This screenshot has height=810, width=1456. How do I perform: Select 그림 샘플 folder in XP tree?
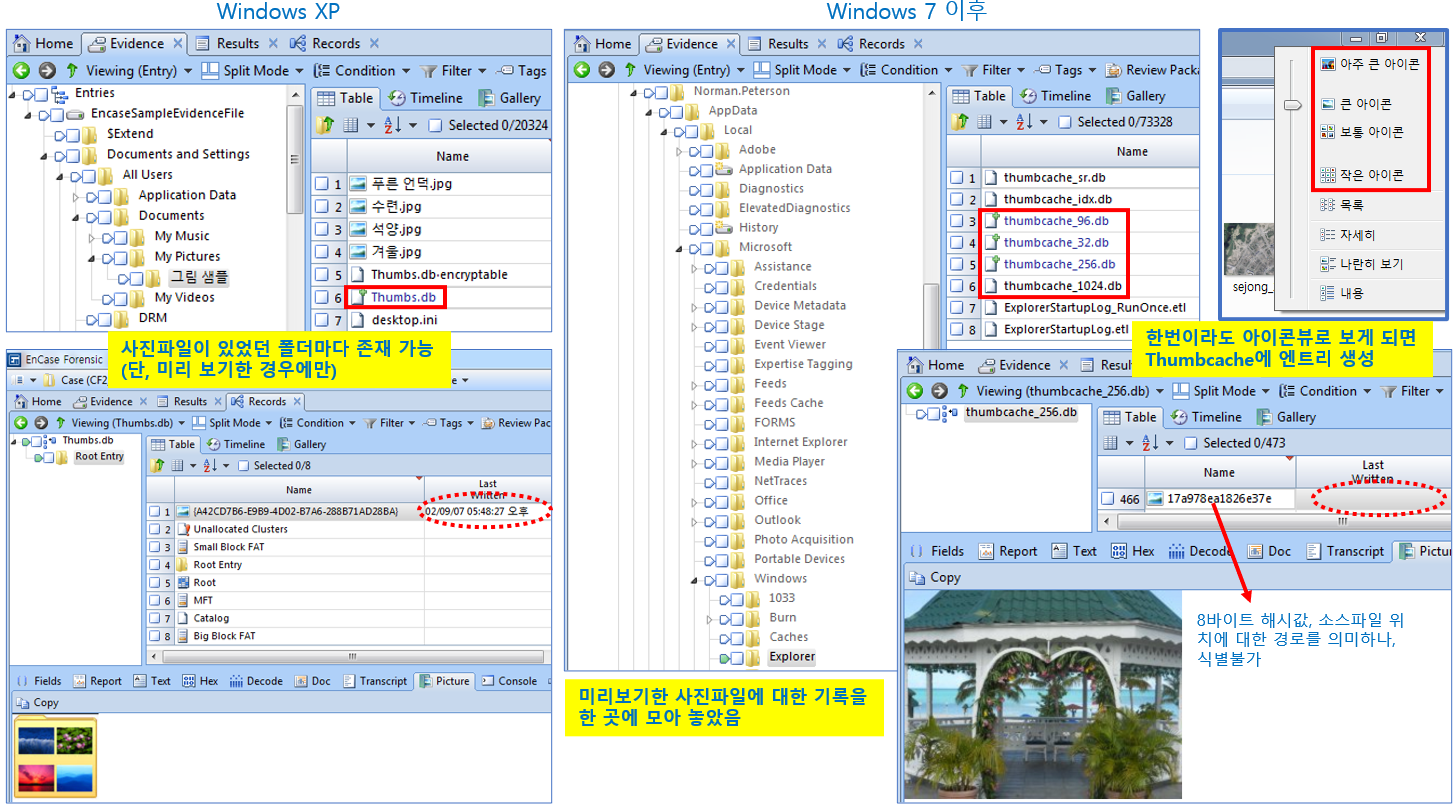click(199, 277)
